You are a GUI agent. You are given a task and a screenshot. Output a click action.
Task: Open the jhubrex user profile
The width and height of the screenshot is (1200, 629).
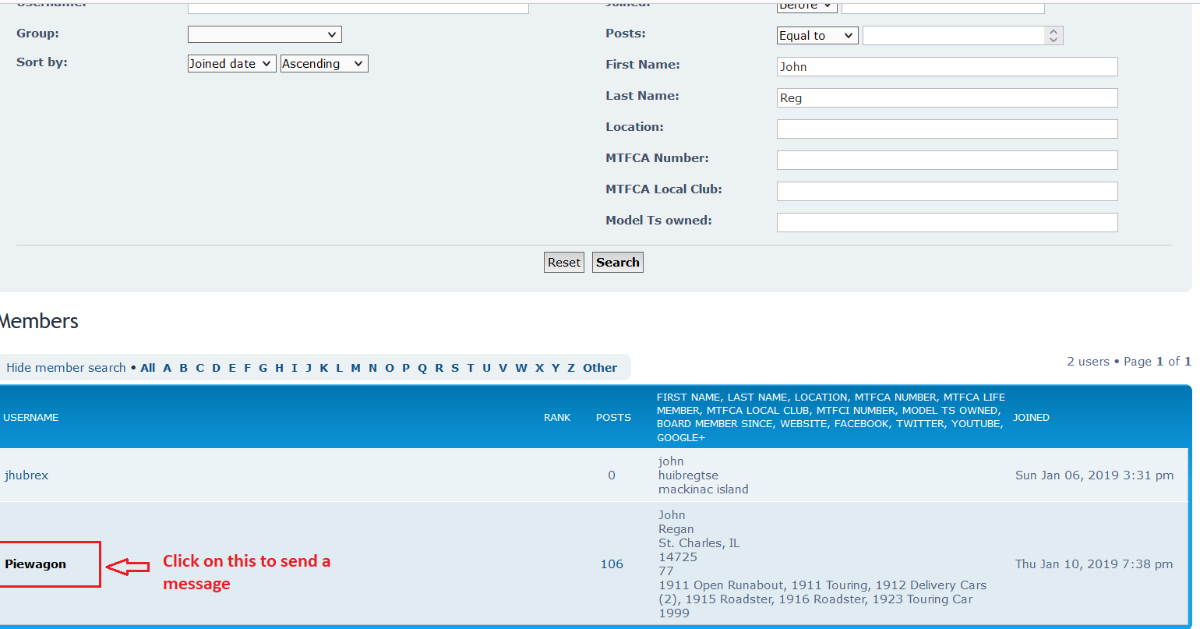(x=26, y=475)
